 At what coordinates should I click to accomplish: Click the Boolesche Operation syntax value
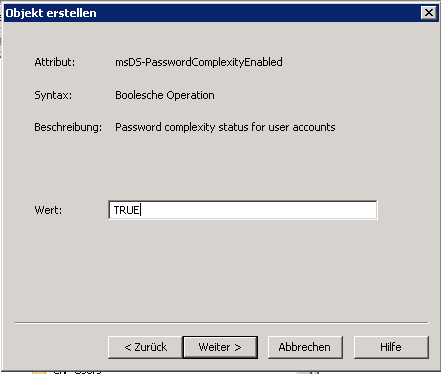tap(165, 95)
